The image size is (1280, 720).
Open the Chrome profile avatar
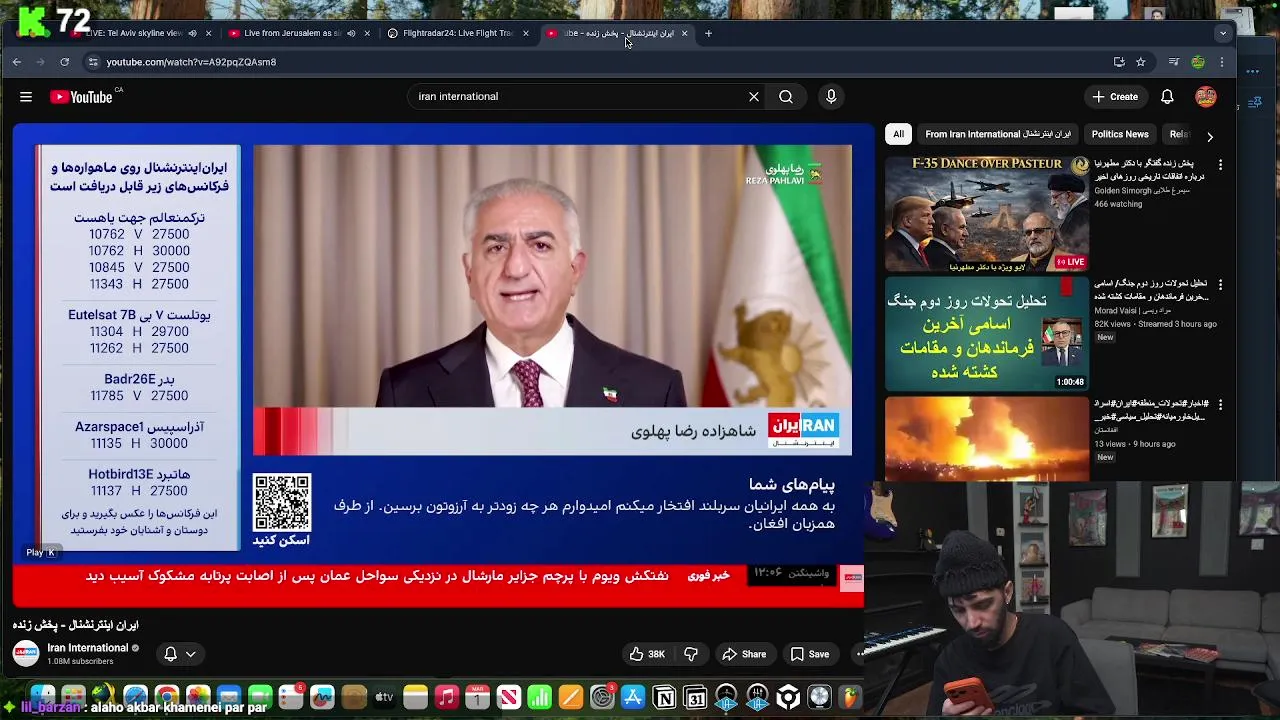coord(1198,62)
